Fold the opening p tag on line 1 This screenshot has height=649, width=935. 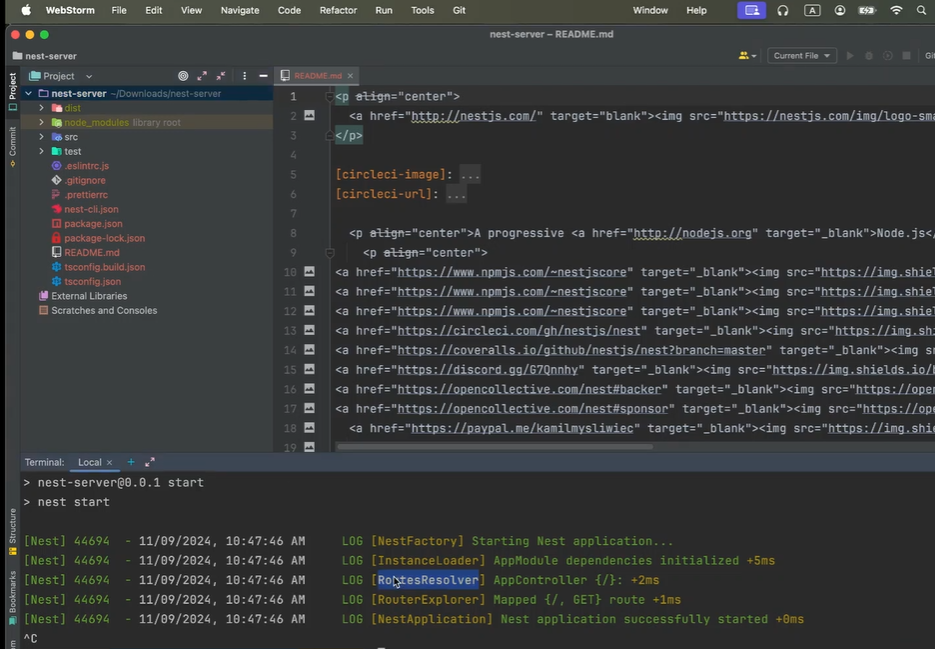(329, 96)
